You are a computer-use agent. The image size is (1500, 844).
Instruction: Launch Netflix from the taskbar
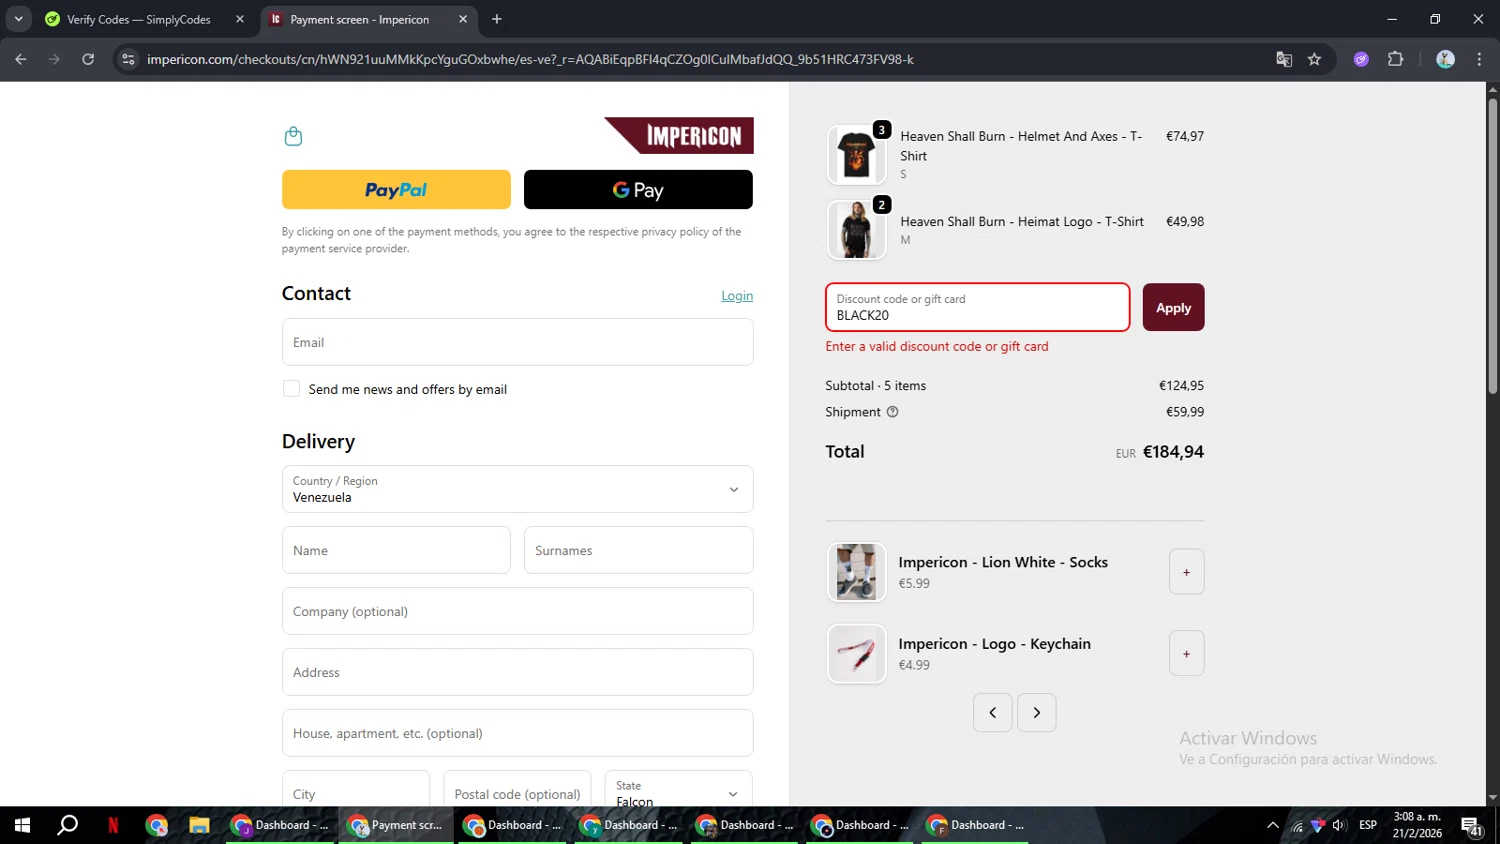tap(113, 825)
